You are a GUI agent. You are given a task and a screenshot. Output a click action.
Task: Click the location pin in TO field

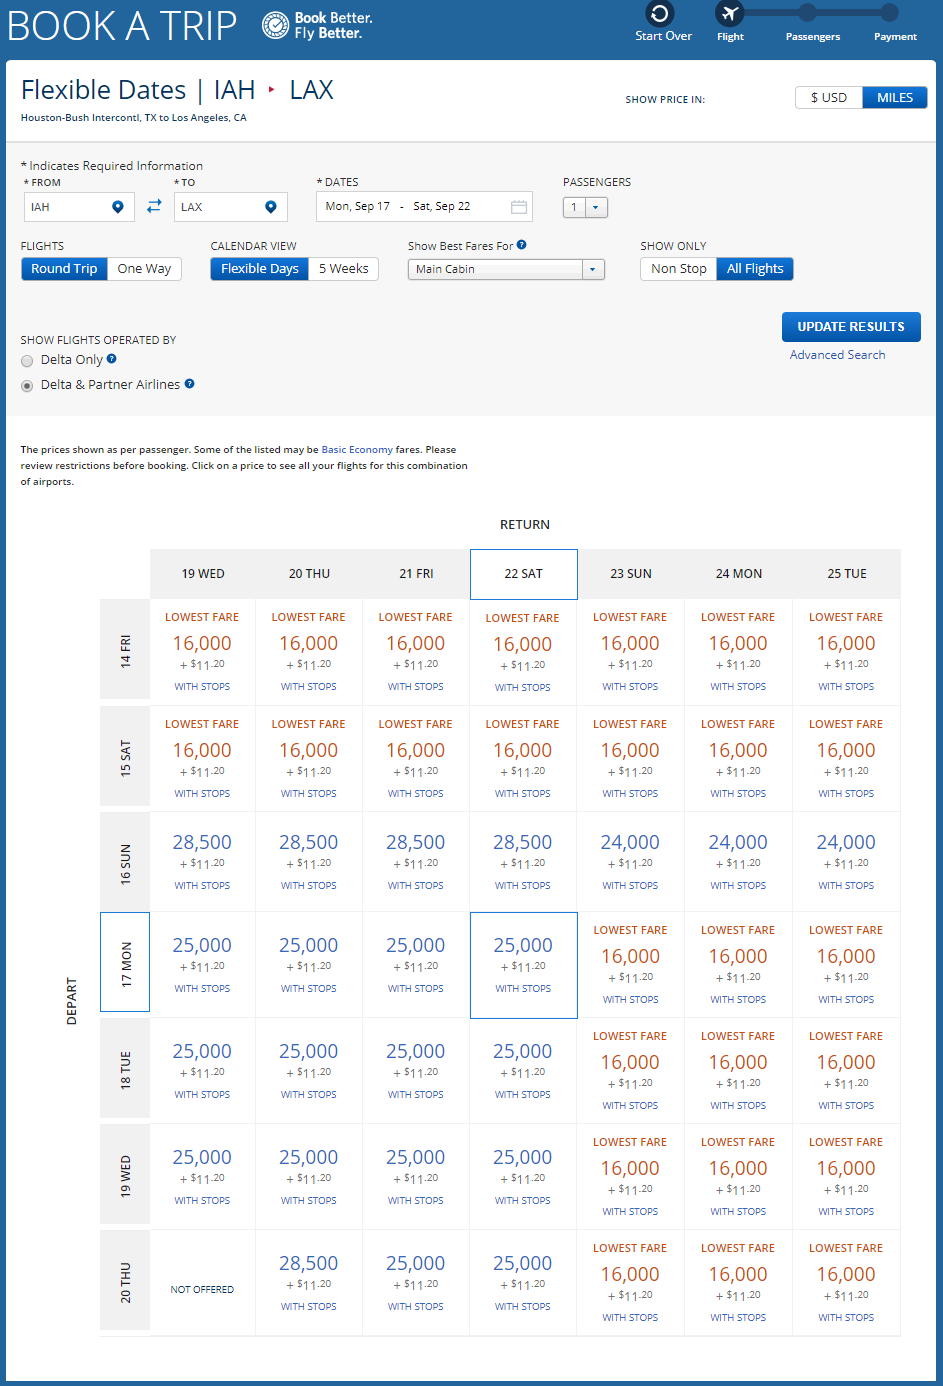click(x=270, y=207)
